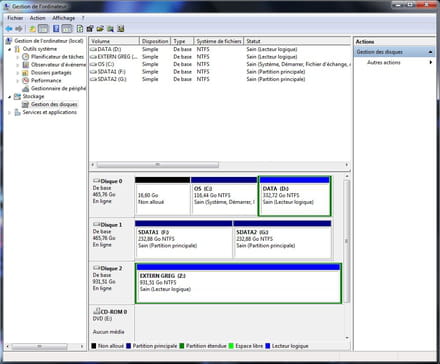Click the black Non alloué legend swatch
440x364 pixels.
(94, 346)
